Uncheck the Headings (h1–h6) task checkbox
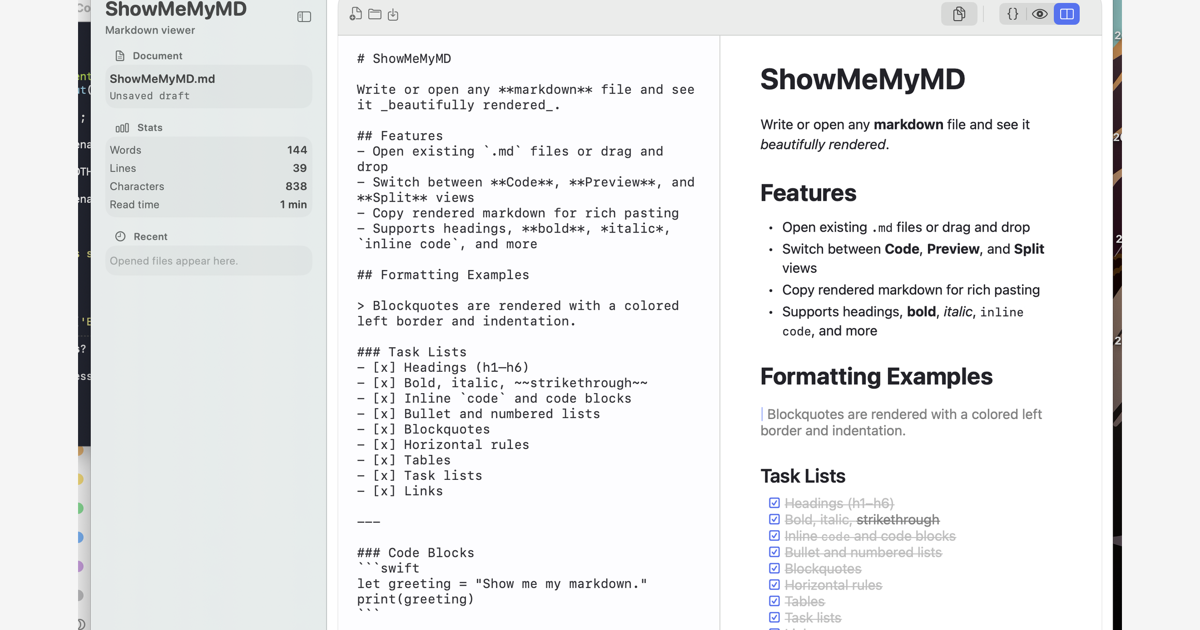This screenshot has height=630, width=1200. point(774,503)
